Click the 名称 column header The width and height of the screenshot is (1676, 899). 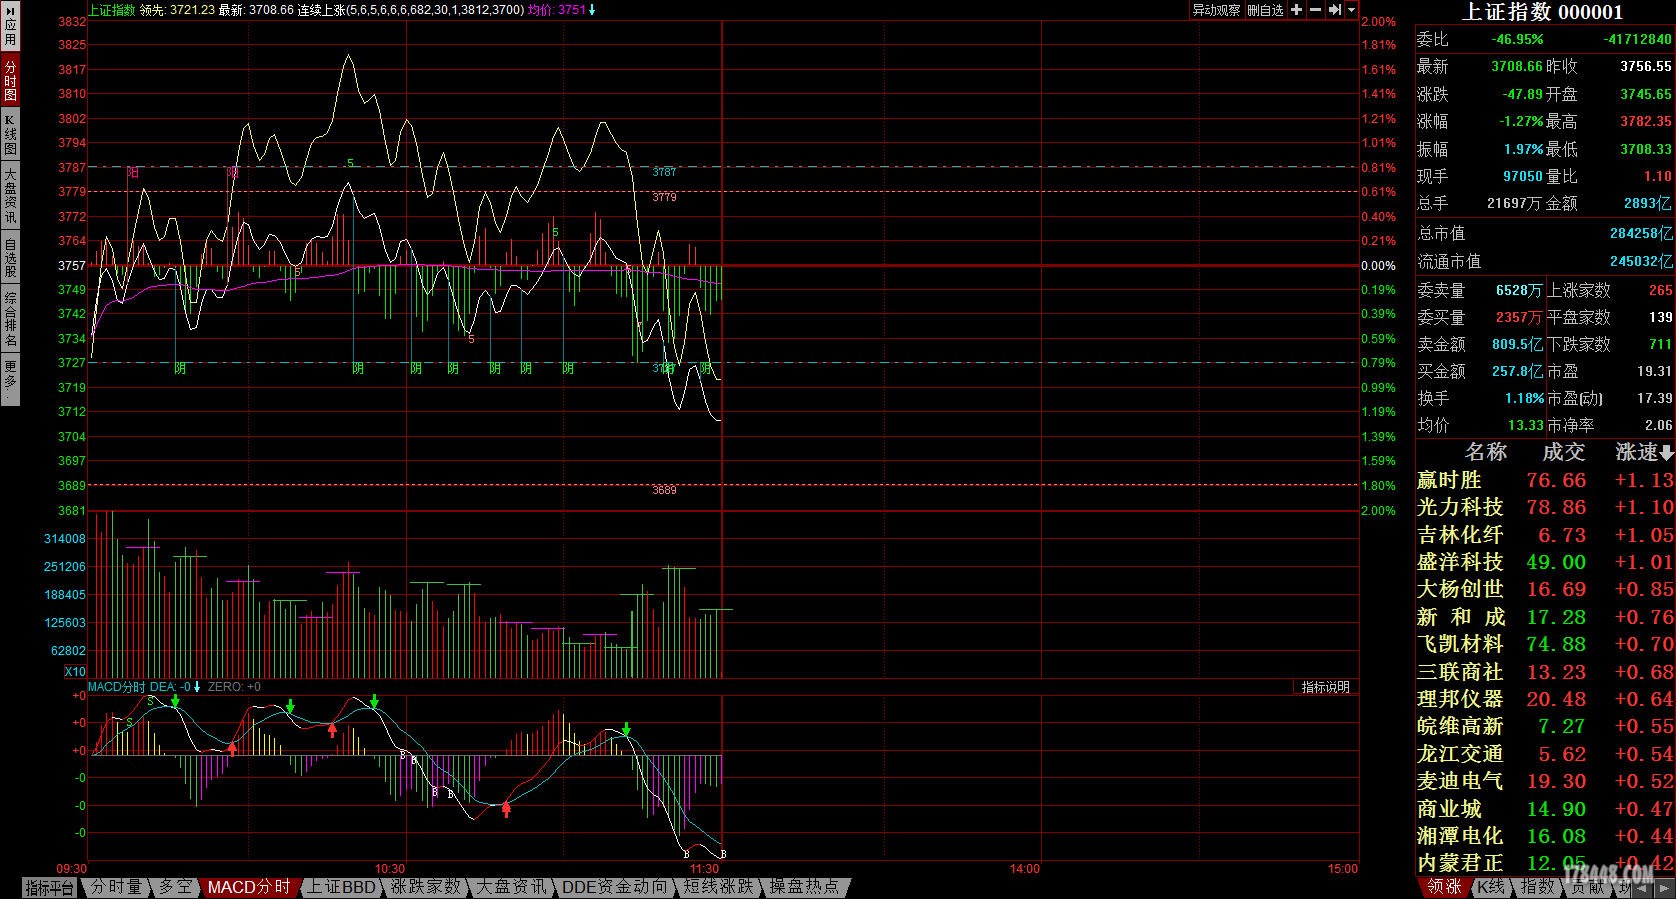click(1485, 452)
